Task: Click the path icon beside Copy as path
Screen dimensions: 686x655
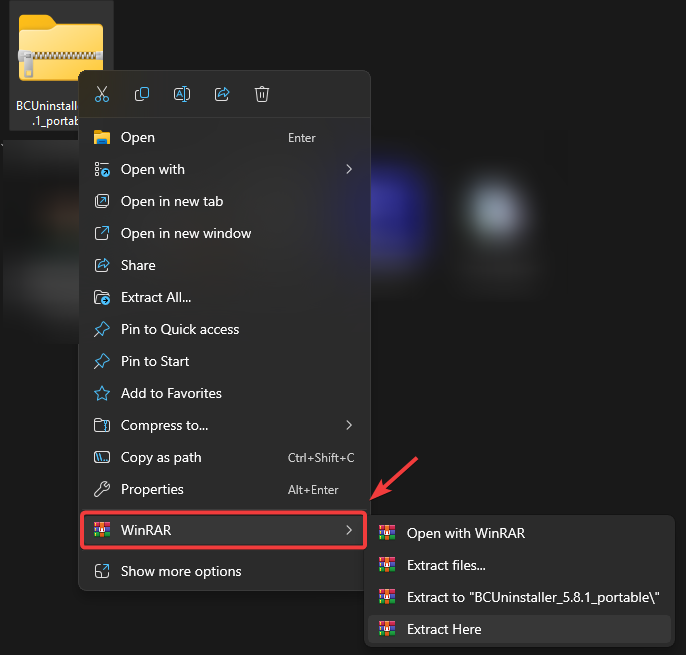Action: click(102, 458)
